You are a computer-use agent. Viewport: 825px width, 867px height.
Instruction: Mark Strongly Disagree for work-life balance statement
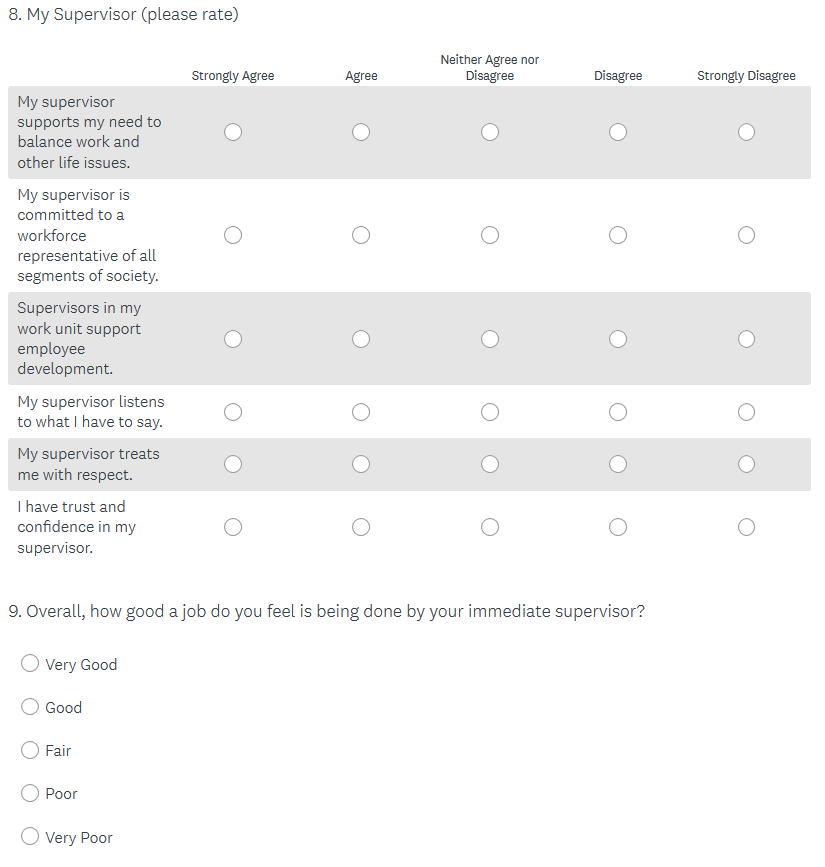[x=746, y=132]
